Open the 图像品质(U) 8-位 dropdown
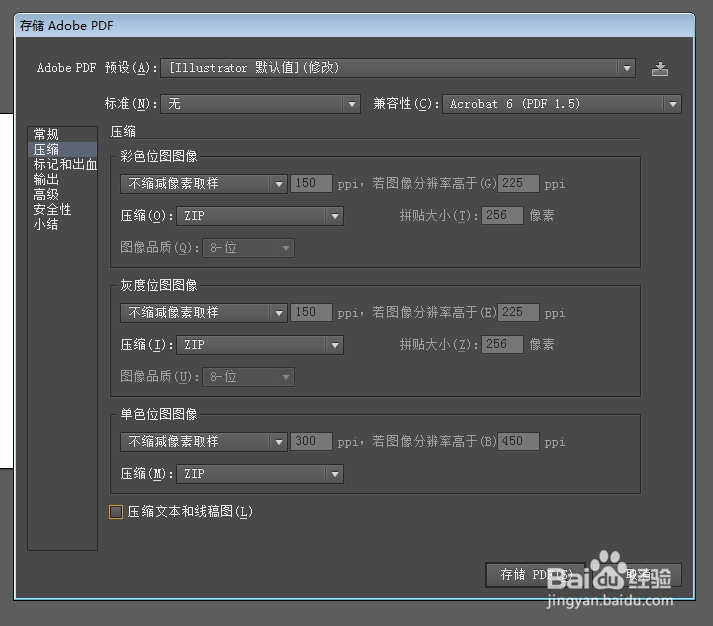The height and width of the screenshot is (626, 713). pyautogui.click(x=249, y=377)
